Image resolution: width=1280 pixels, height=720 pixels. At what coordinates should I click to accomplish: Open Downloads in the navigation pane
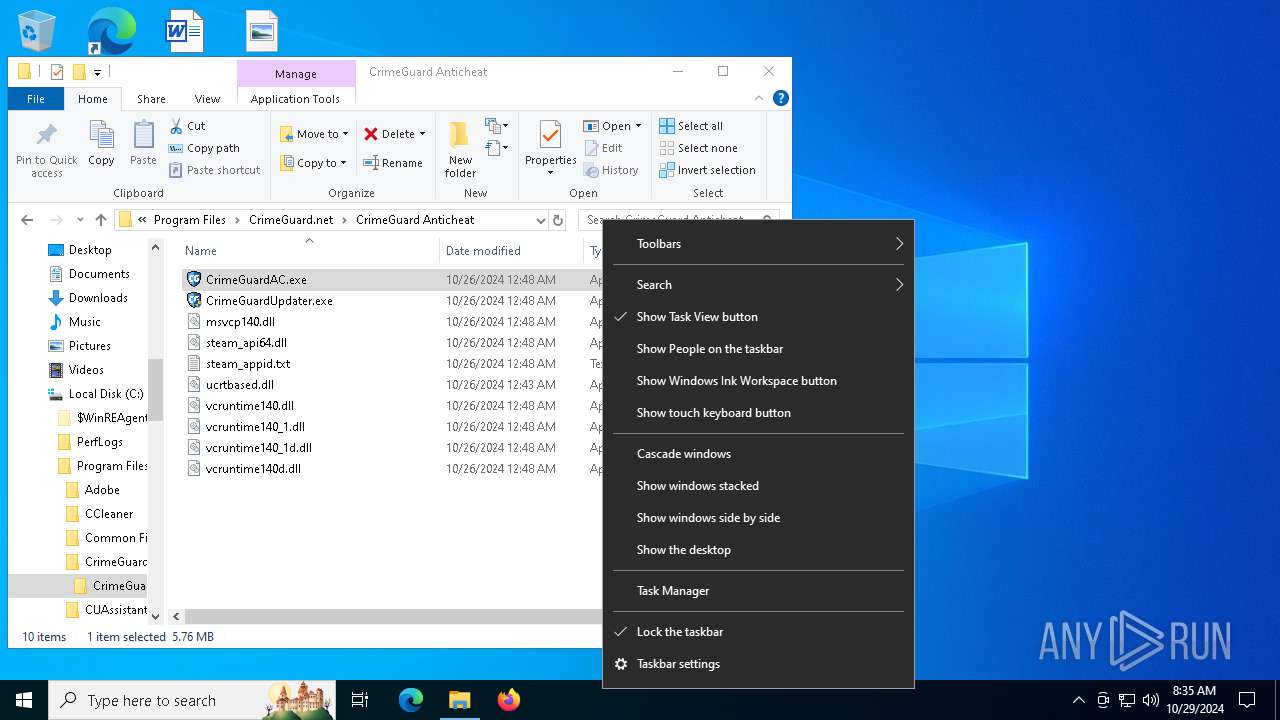pyautogui.click(x=97, y=298)
